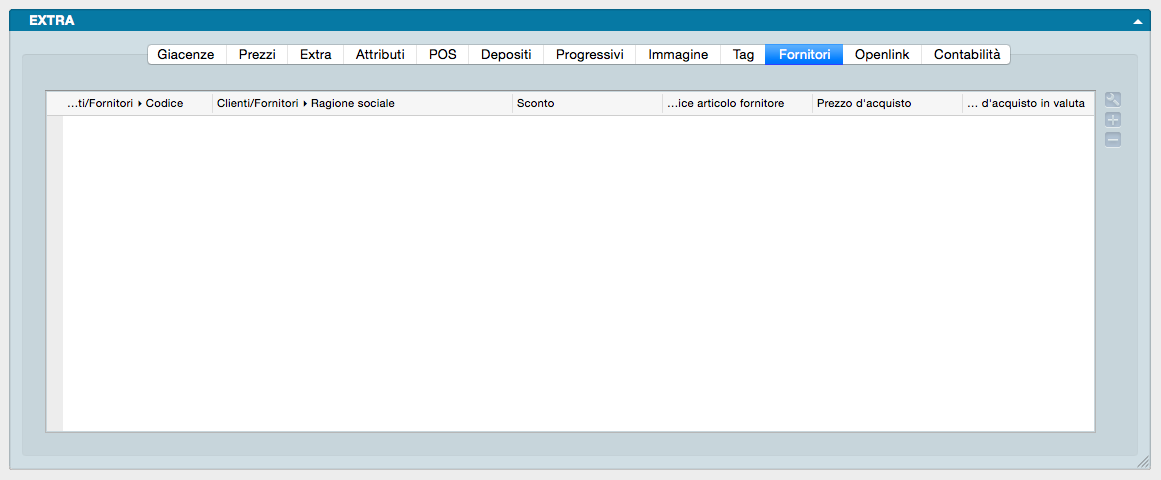
Task: Select the Attributi tab
Action: tap(380, 55)
